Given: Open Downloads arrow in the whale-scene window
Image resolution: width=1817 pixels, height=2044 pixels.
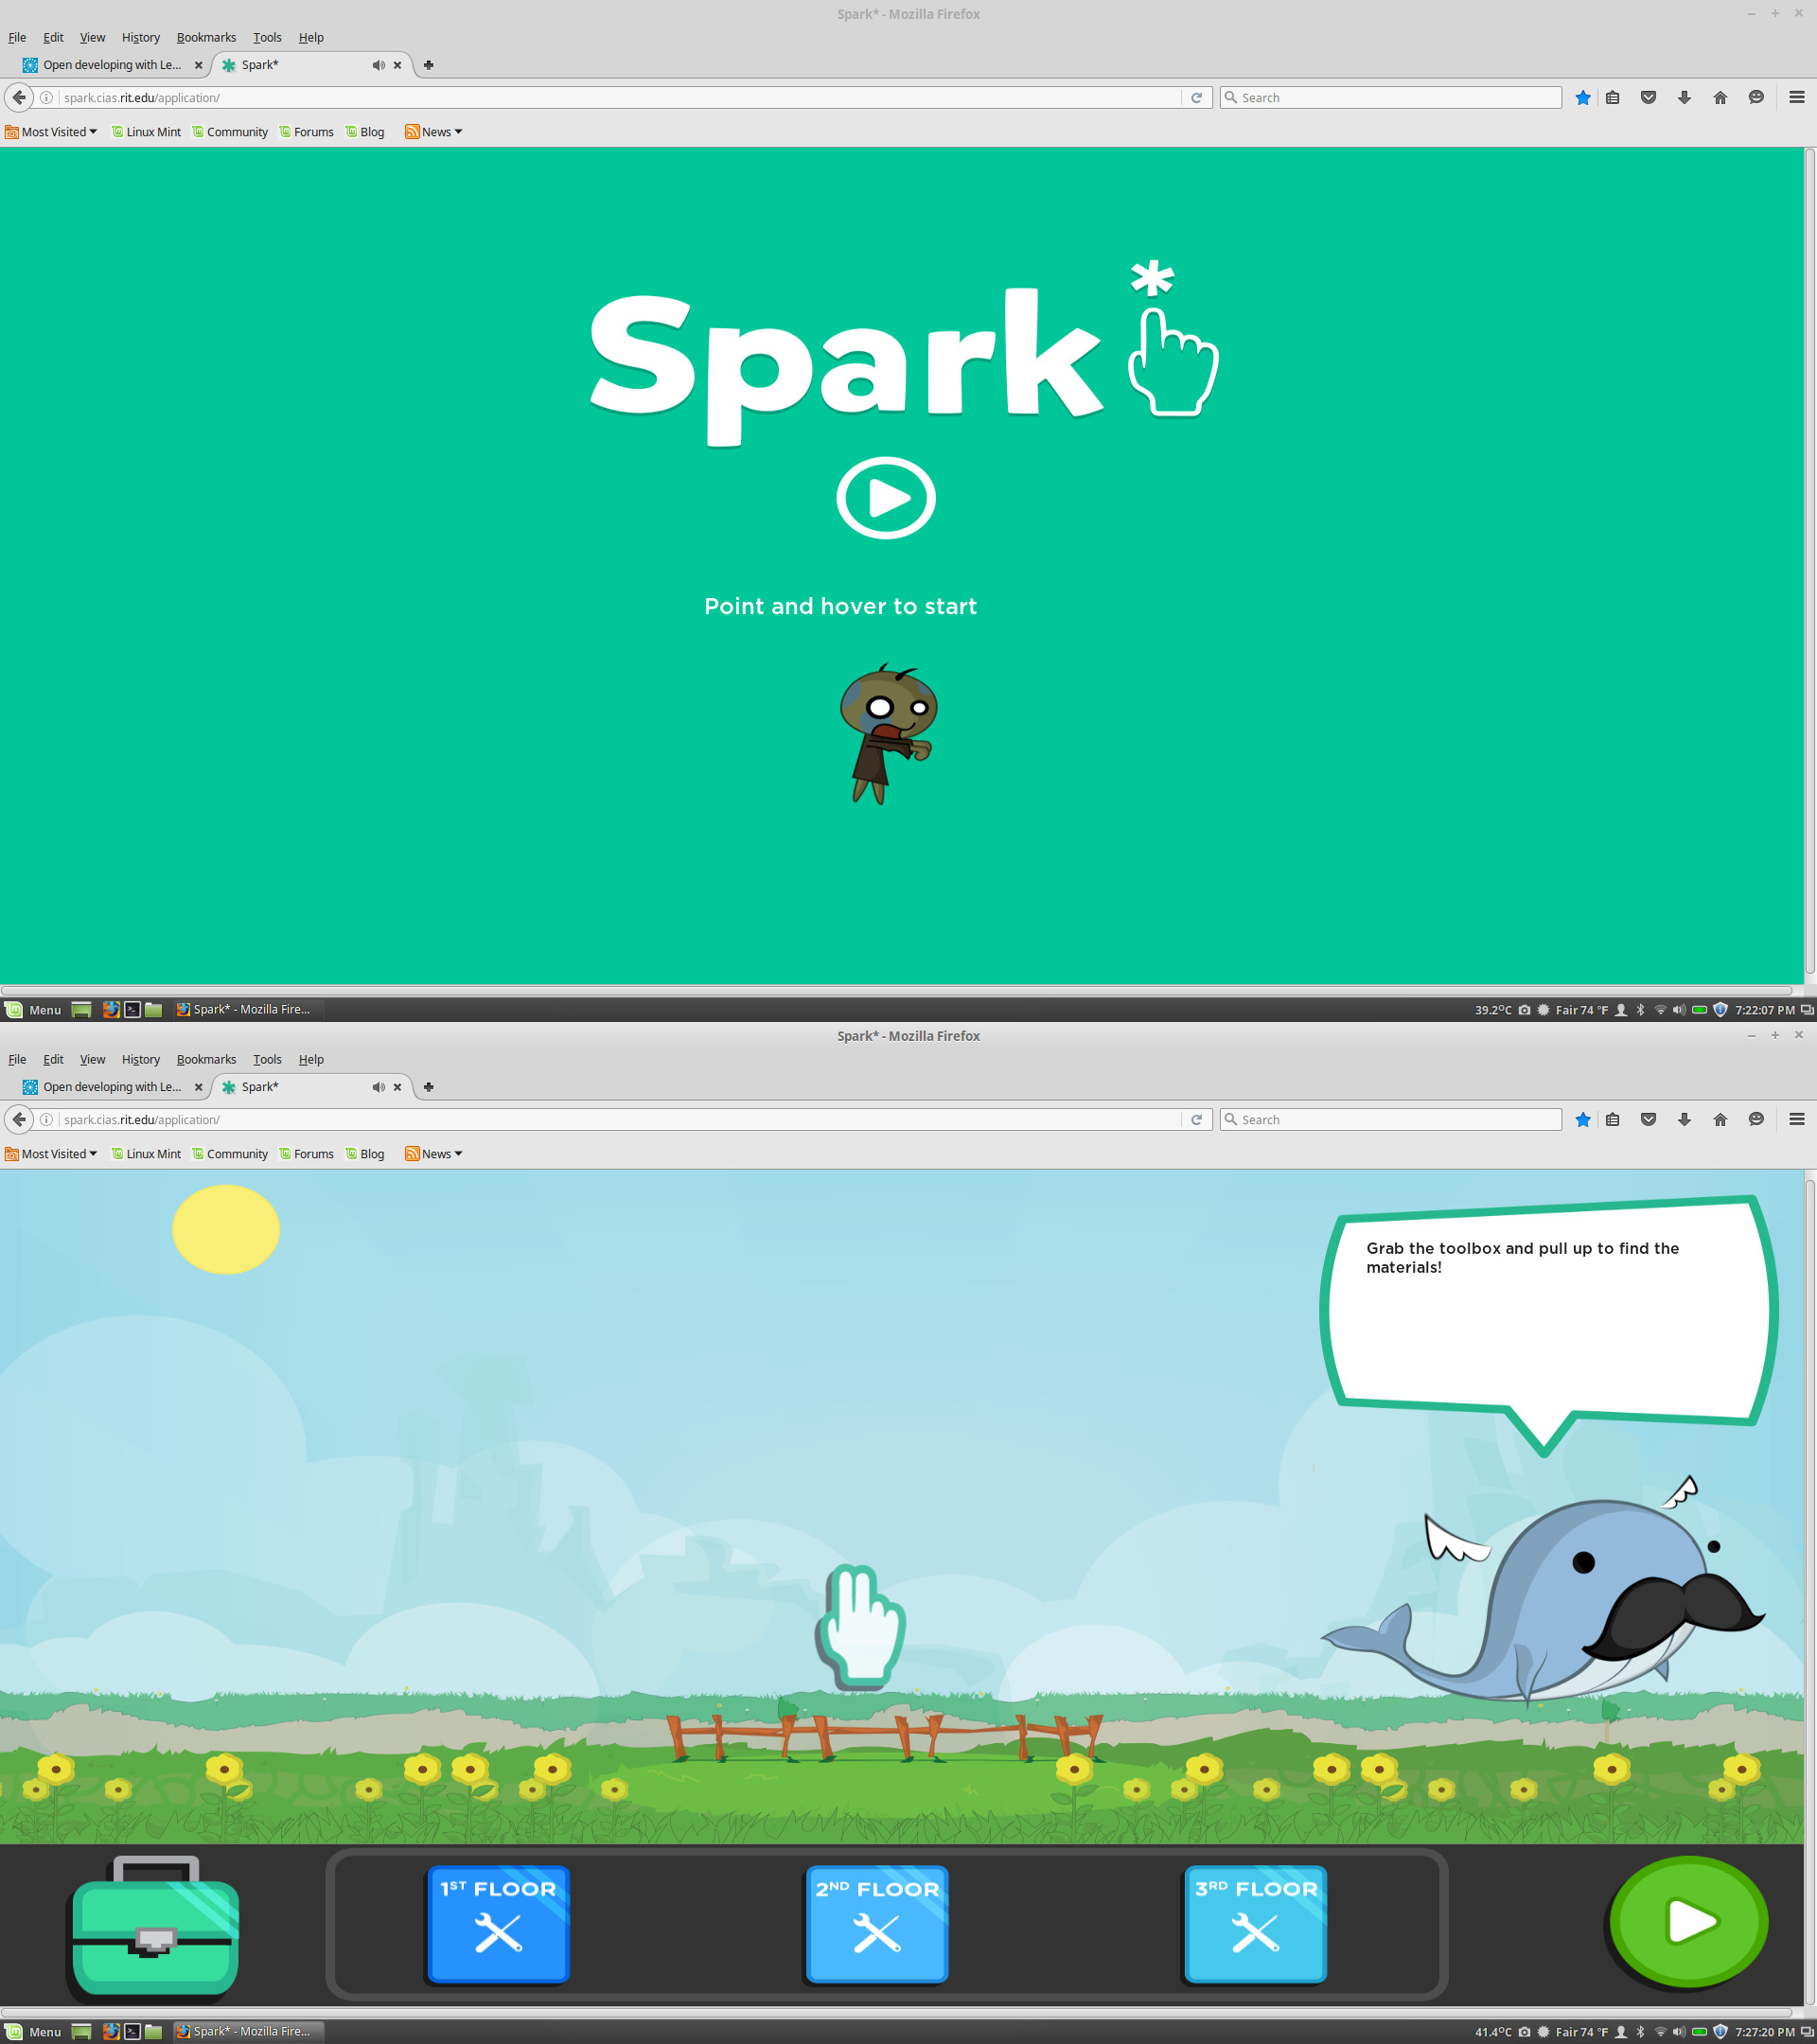Looking at the screenshot, I should tap(1684, 1119).
